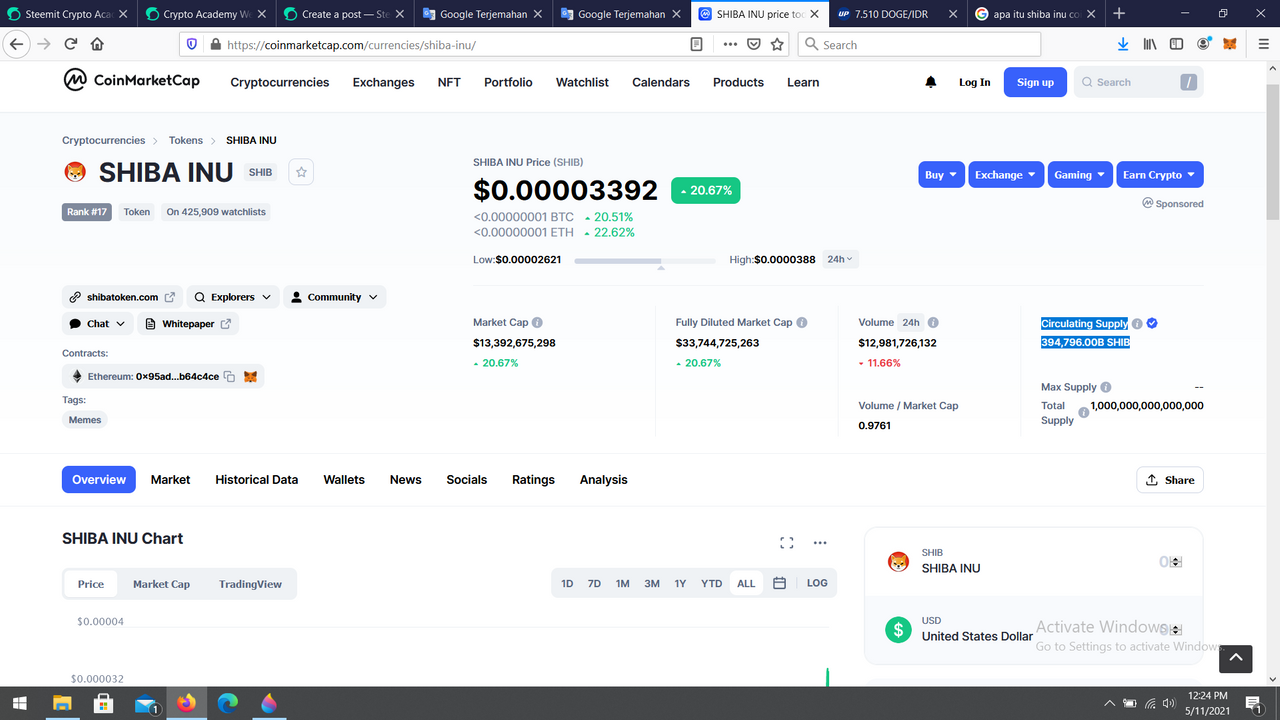The image size is (1280, 720).
Task: Expand the Chat dropdown
Action: point(98,324)
